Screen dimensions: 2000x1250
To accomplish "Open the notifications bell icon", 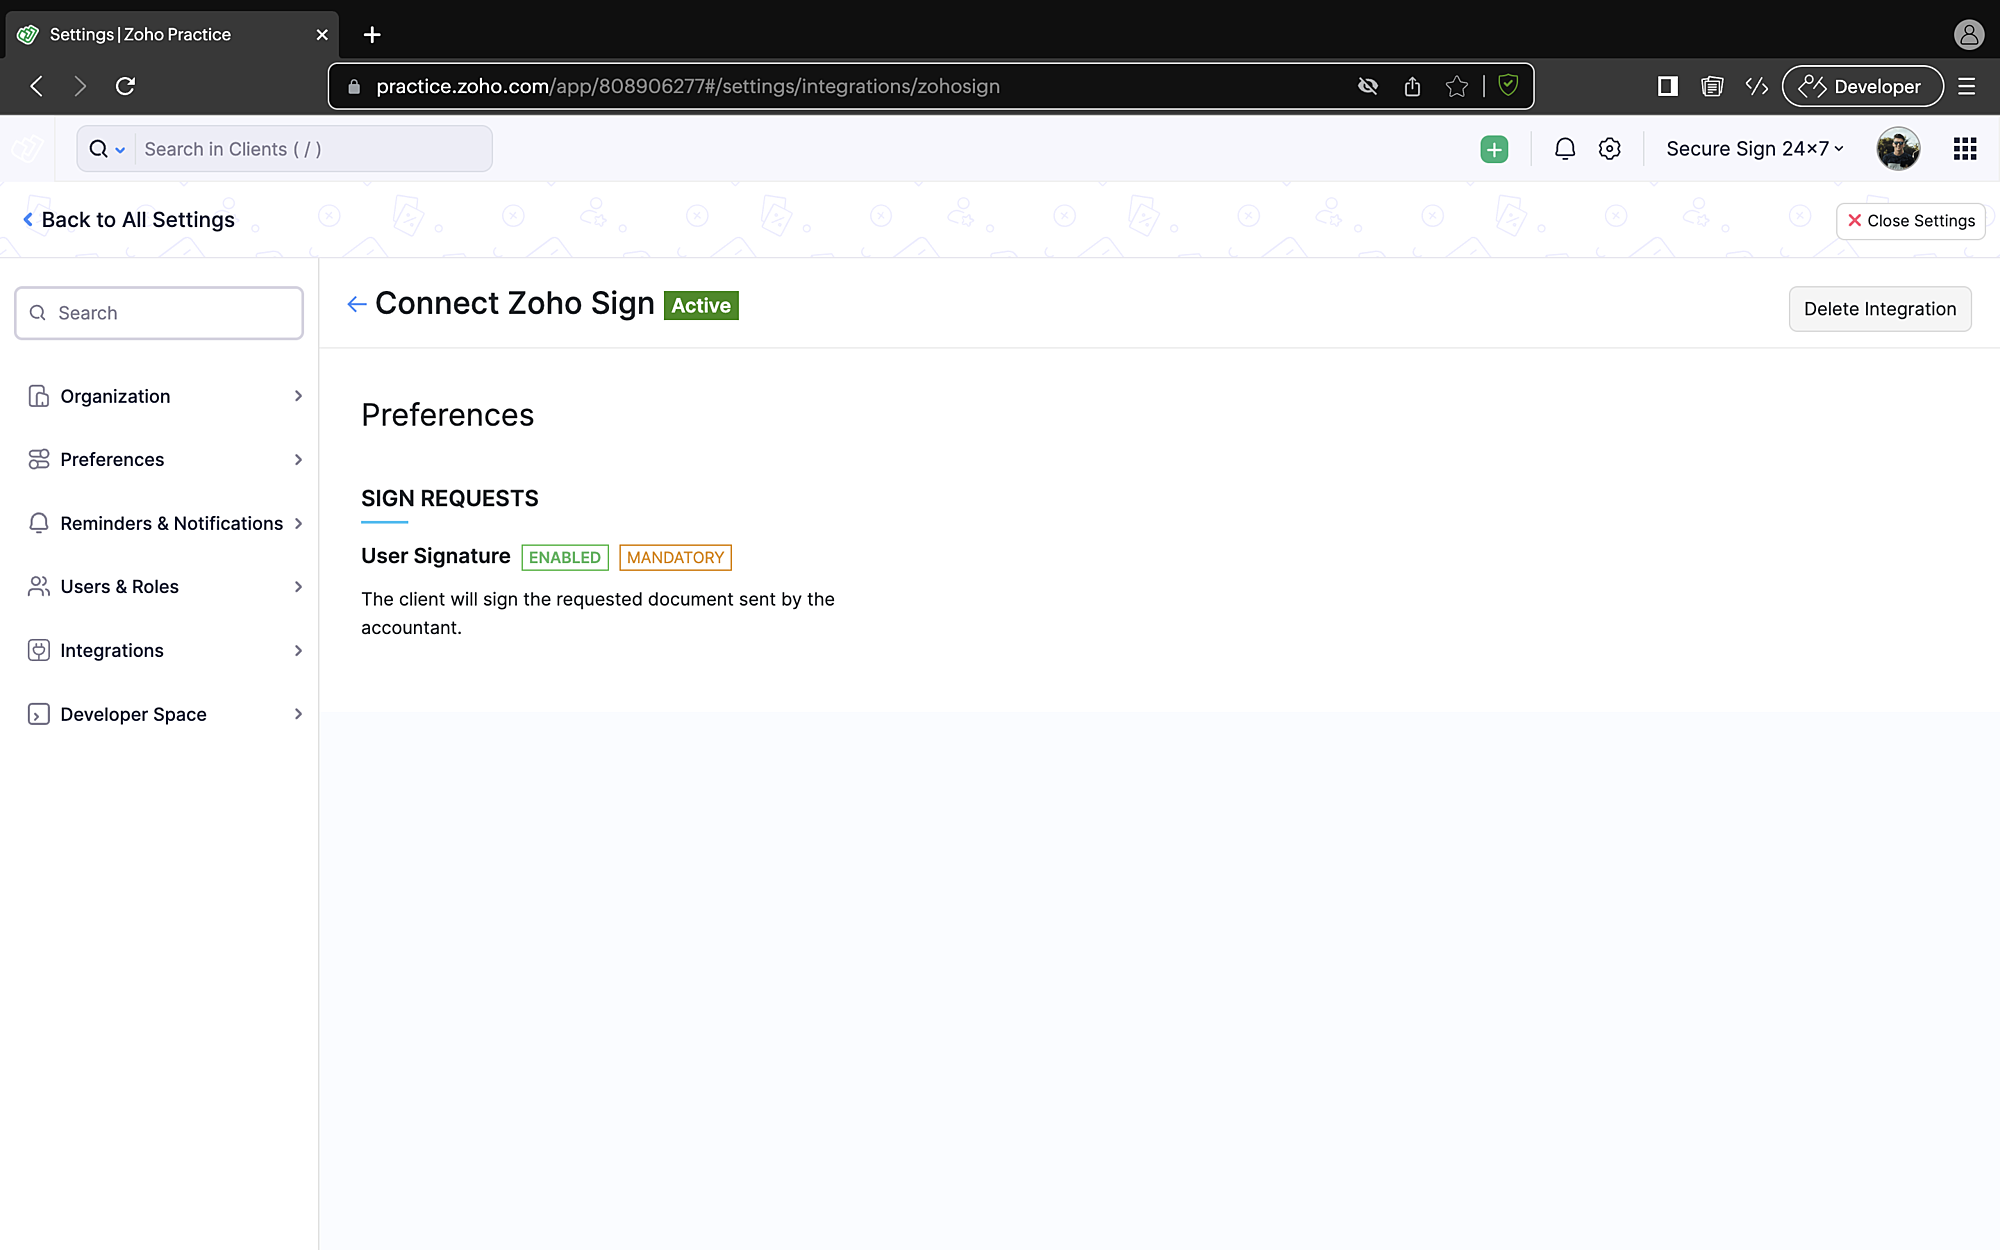I will [x=1565, y=149].
